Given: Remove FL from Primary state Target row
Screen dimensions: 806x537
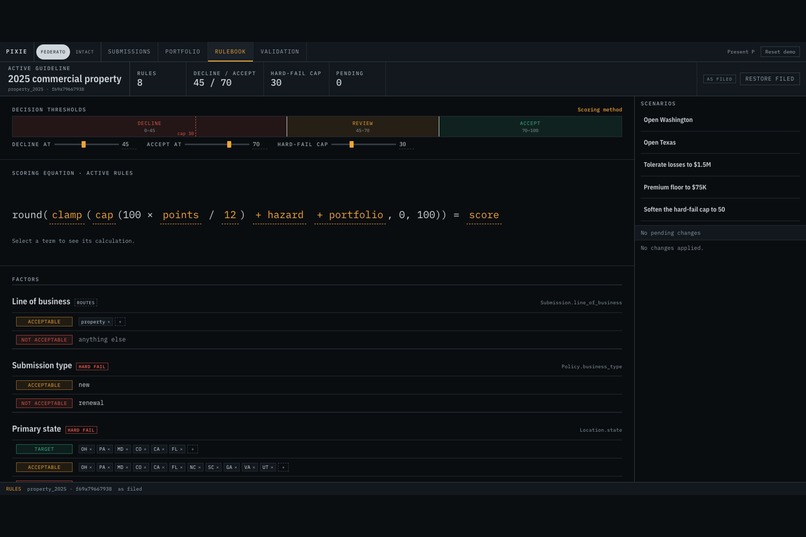Looking at the screenshot, I should 181,449.
